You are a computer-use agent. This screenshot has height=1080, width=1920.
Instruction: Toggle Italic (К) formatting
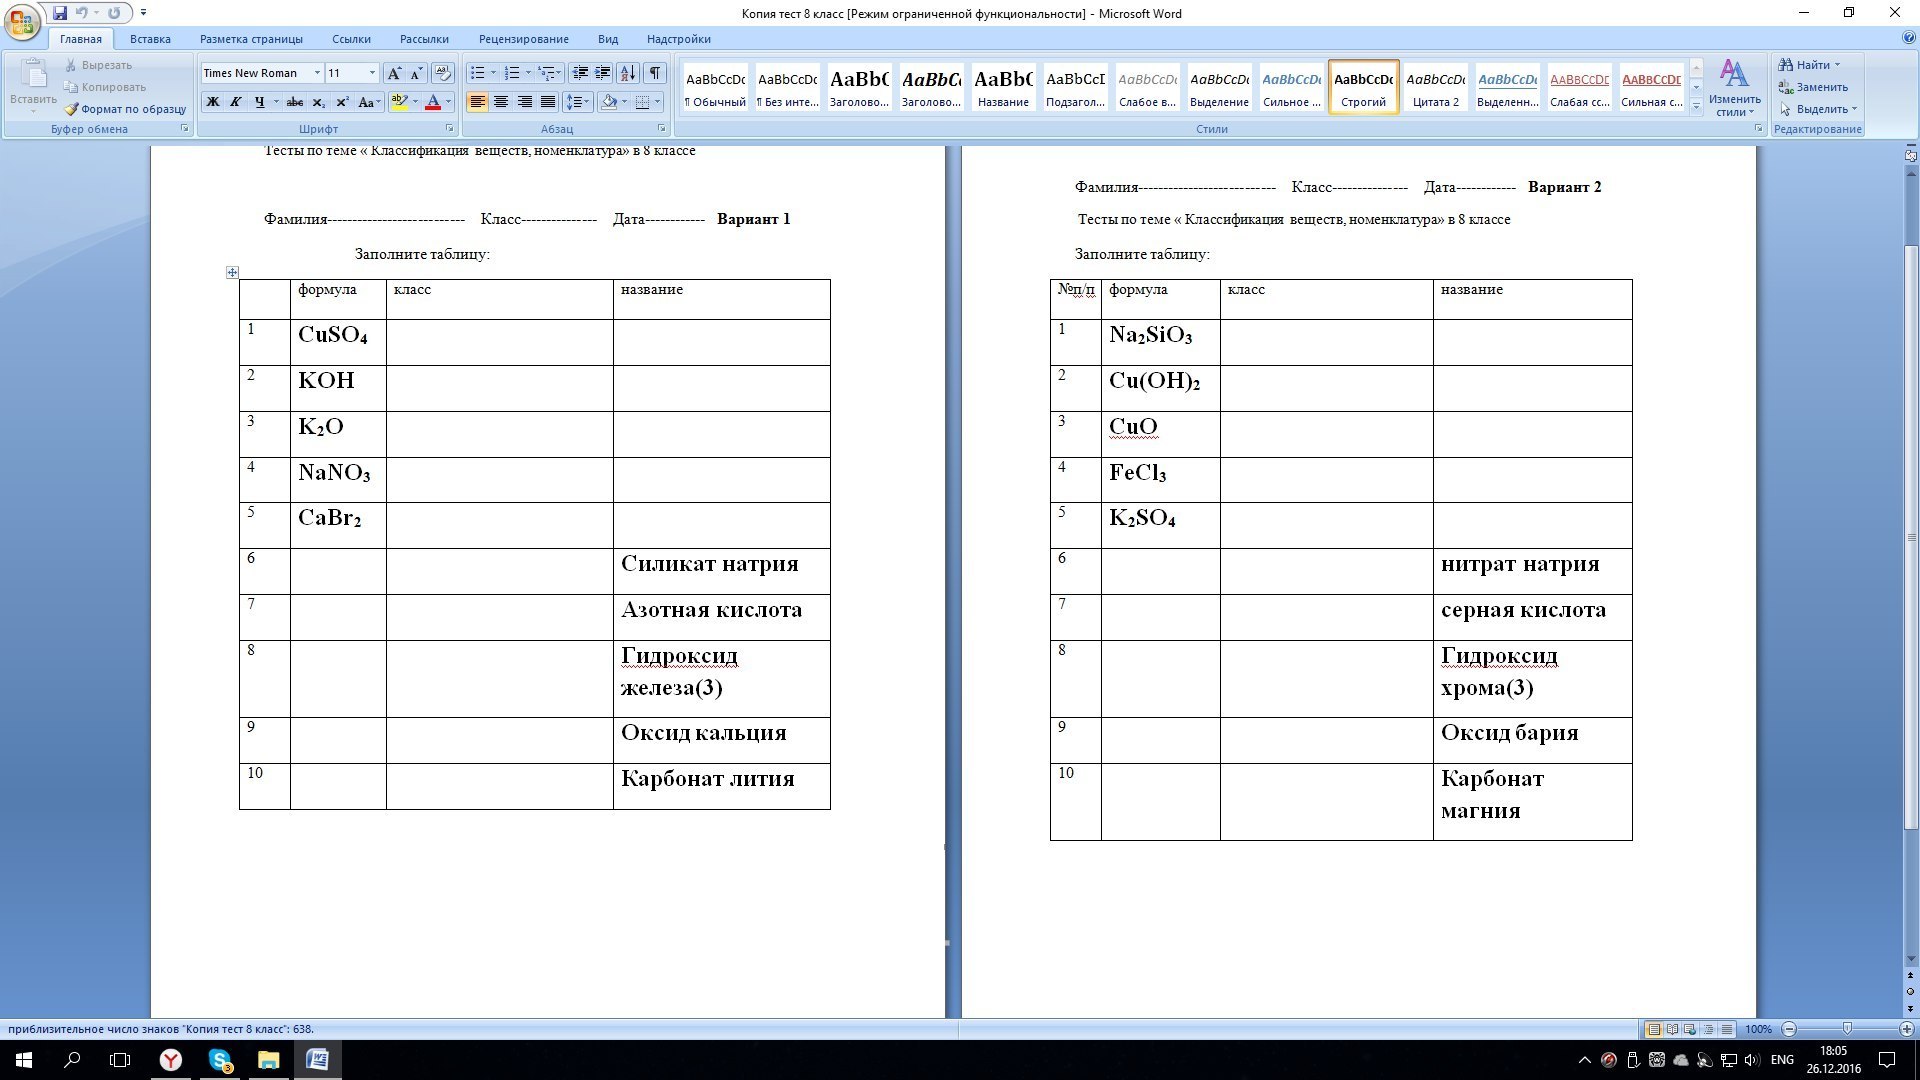(x=236, y=102)
